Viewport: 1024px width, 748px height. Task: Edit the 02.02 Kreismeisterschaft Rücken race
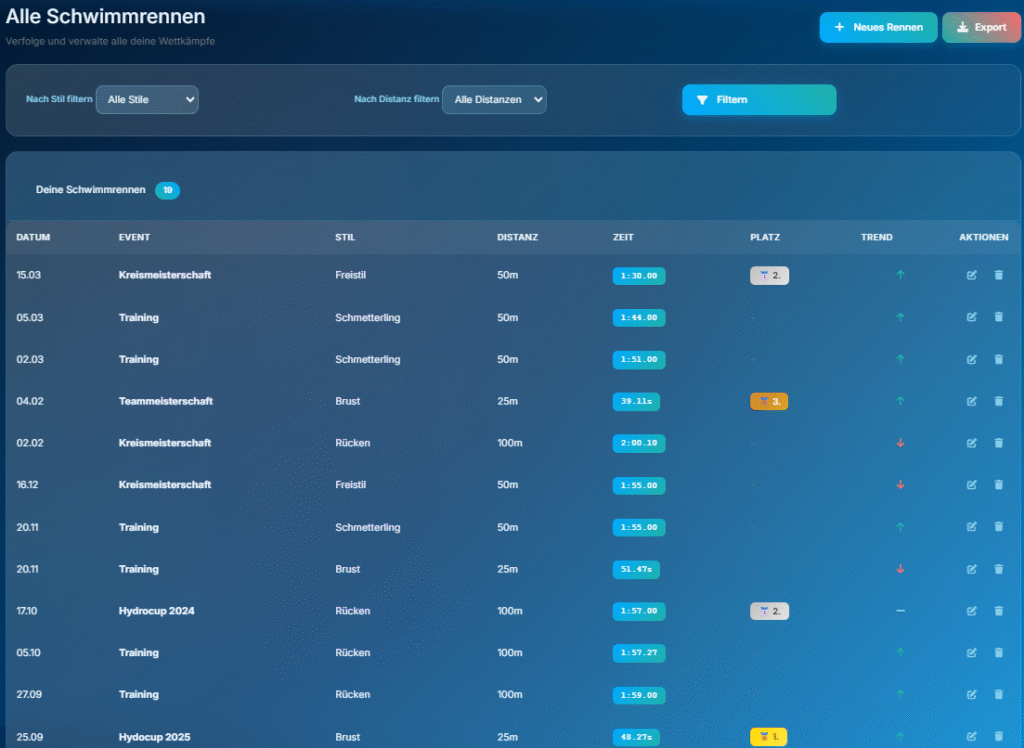[x=971, y=443]
